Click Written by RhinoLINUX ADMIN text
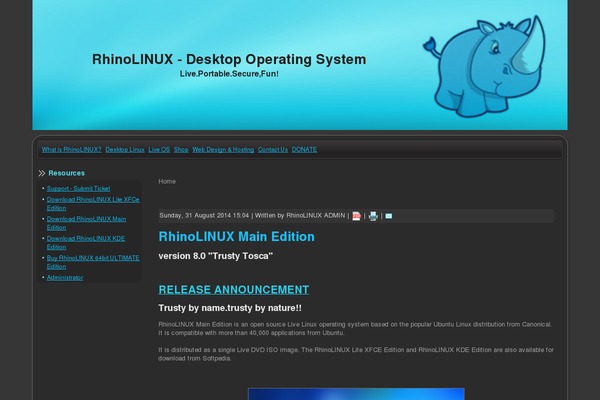Image resolution: width=600 pixels, height=400 pixels. coord(300,216)
